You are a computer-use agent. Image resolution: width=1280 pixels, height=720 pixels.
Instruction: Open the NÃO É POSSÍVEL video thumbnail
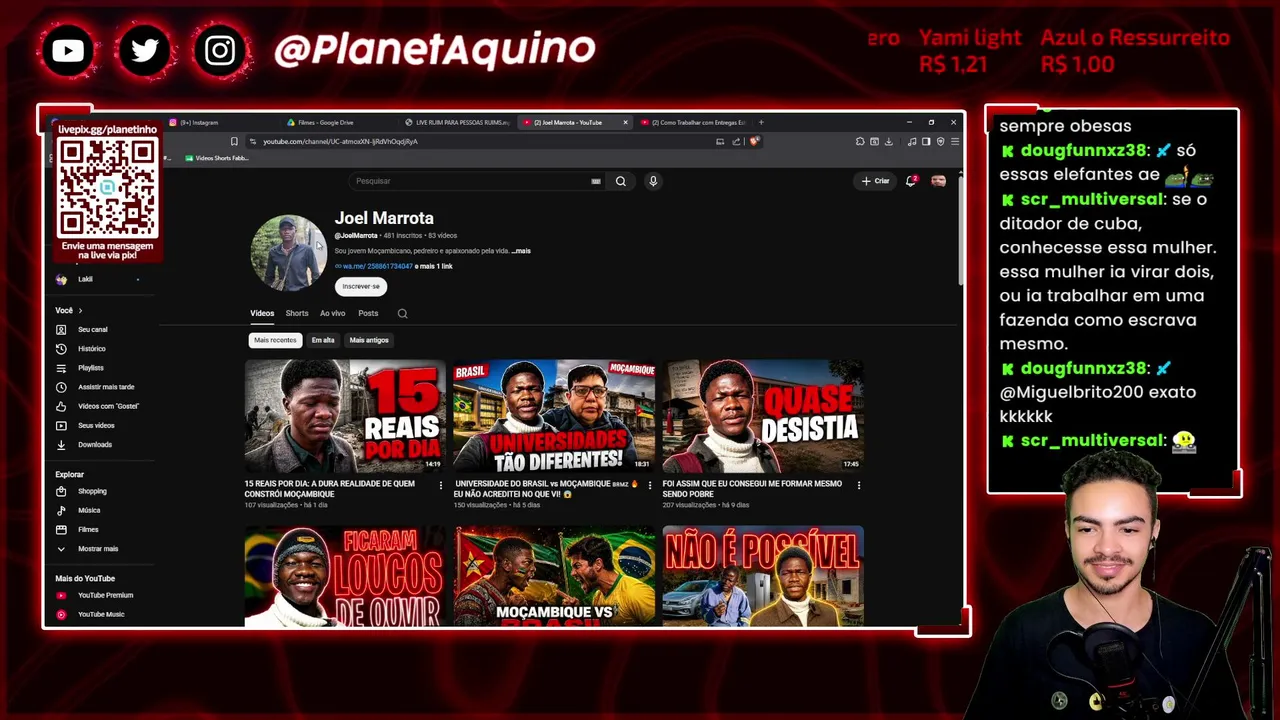tap(763, 577)
